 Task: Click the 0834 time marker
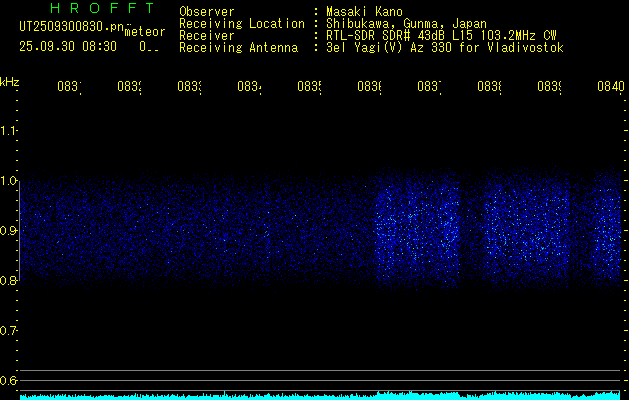249,87
